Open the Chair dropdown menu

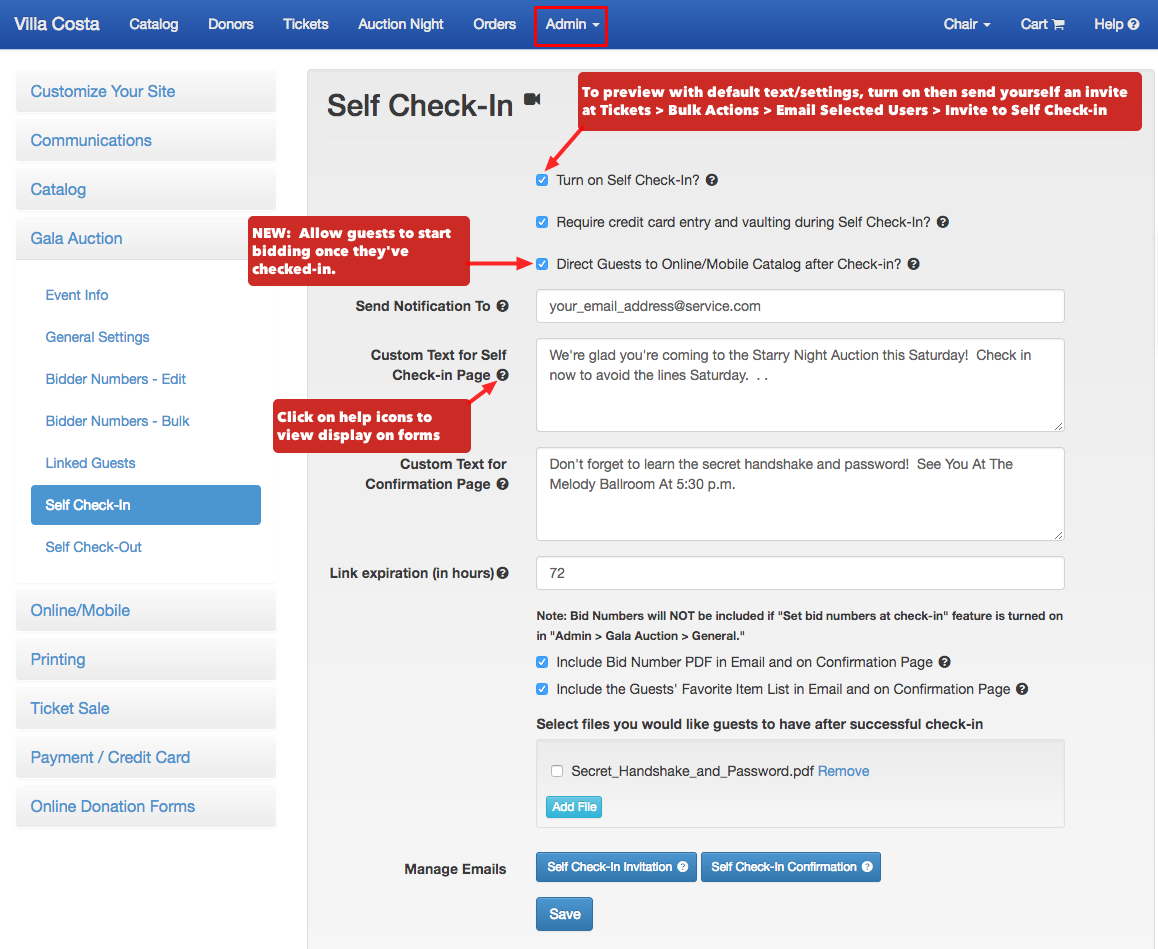(967, 24)
